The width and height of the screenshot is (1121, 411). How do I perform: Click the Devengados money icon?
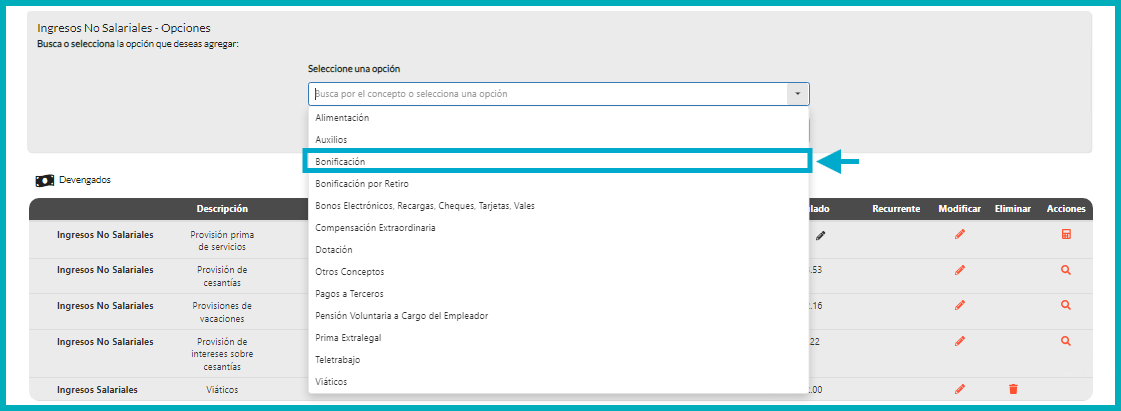click(45, 181)
